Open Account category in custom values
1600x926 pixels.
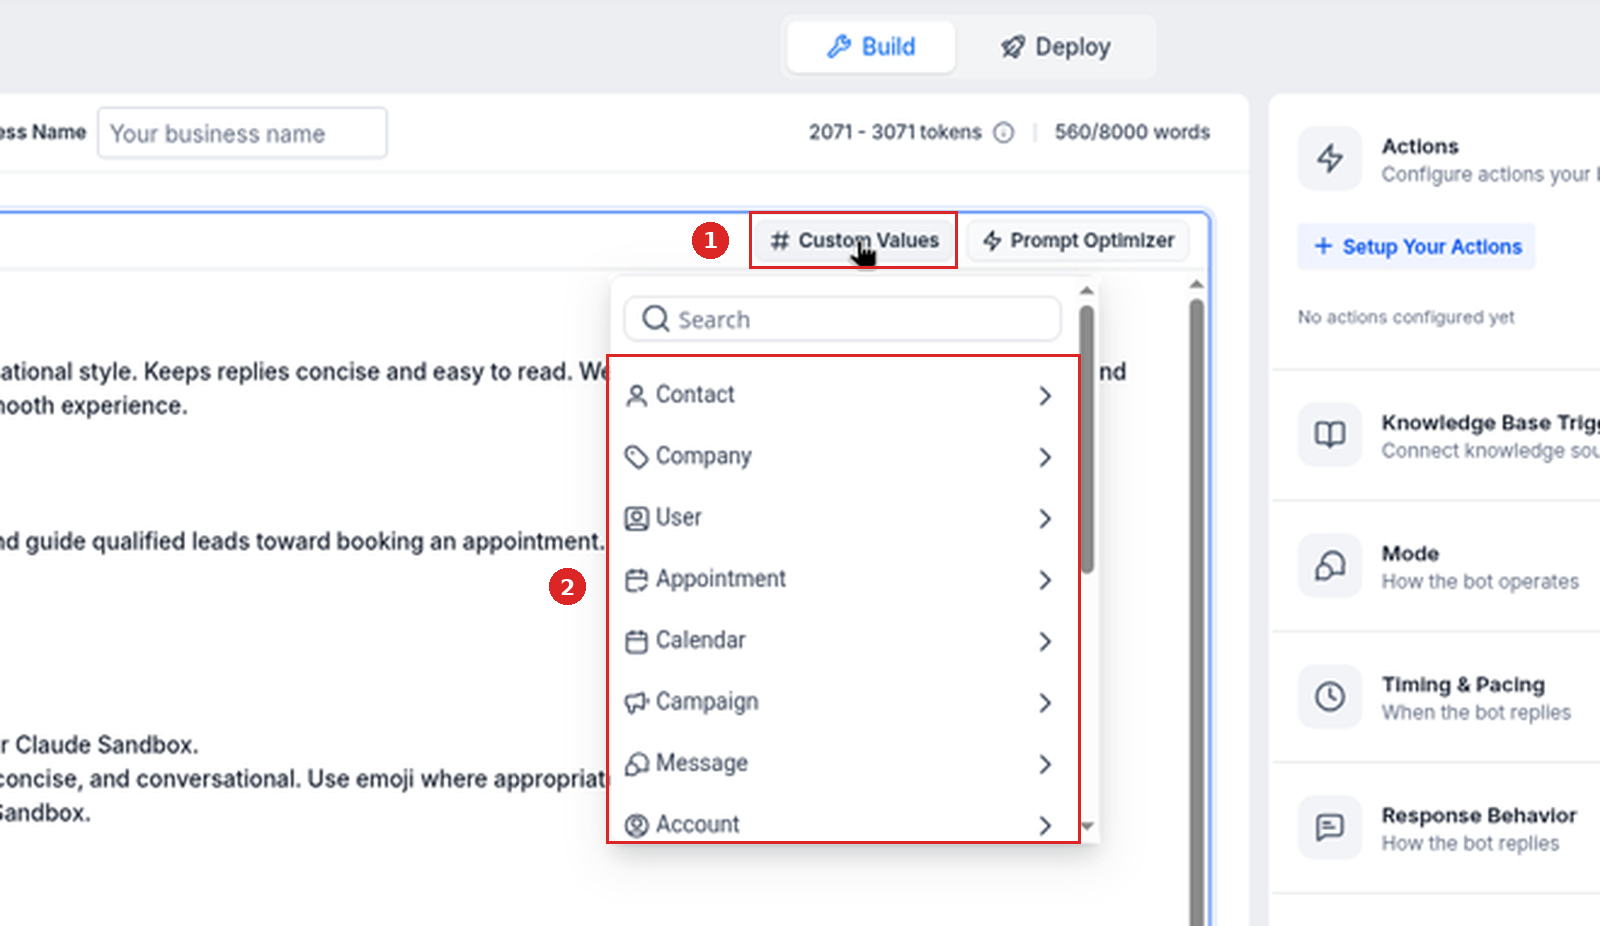(x=842, y=825)
